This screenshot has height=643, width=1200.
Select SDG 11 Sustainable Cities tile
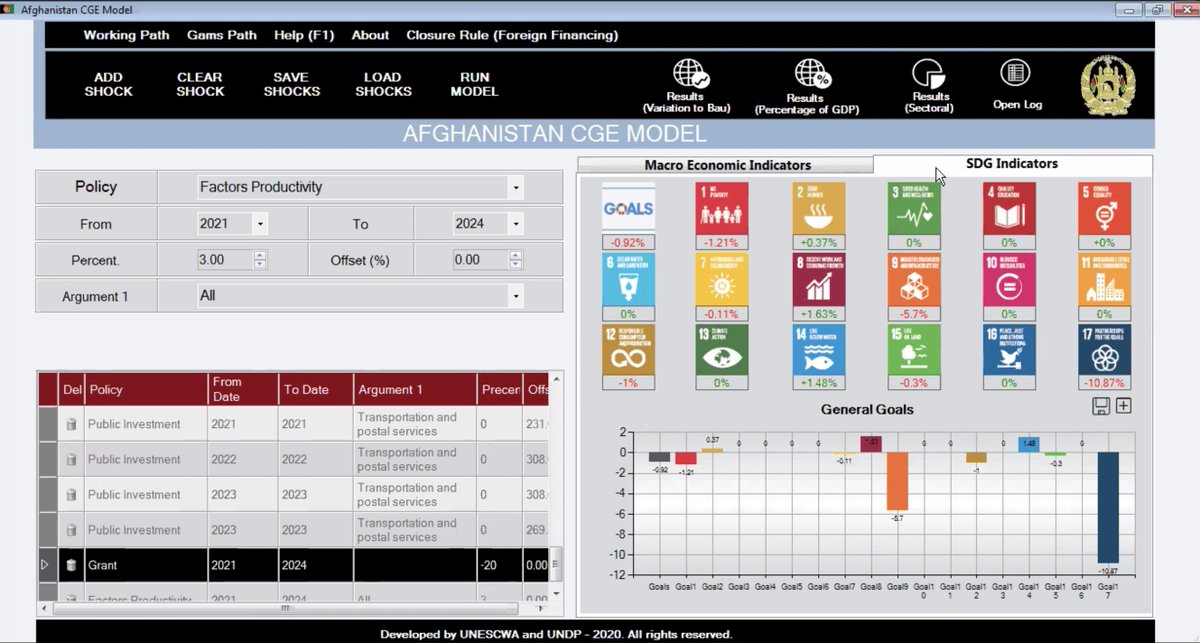[x=1105, y=279]
